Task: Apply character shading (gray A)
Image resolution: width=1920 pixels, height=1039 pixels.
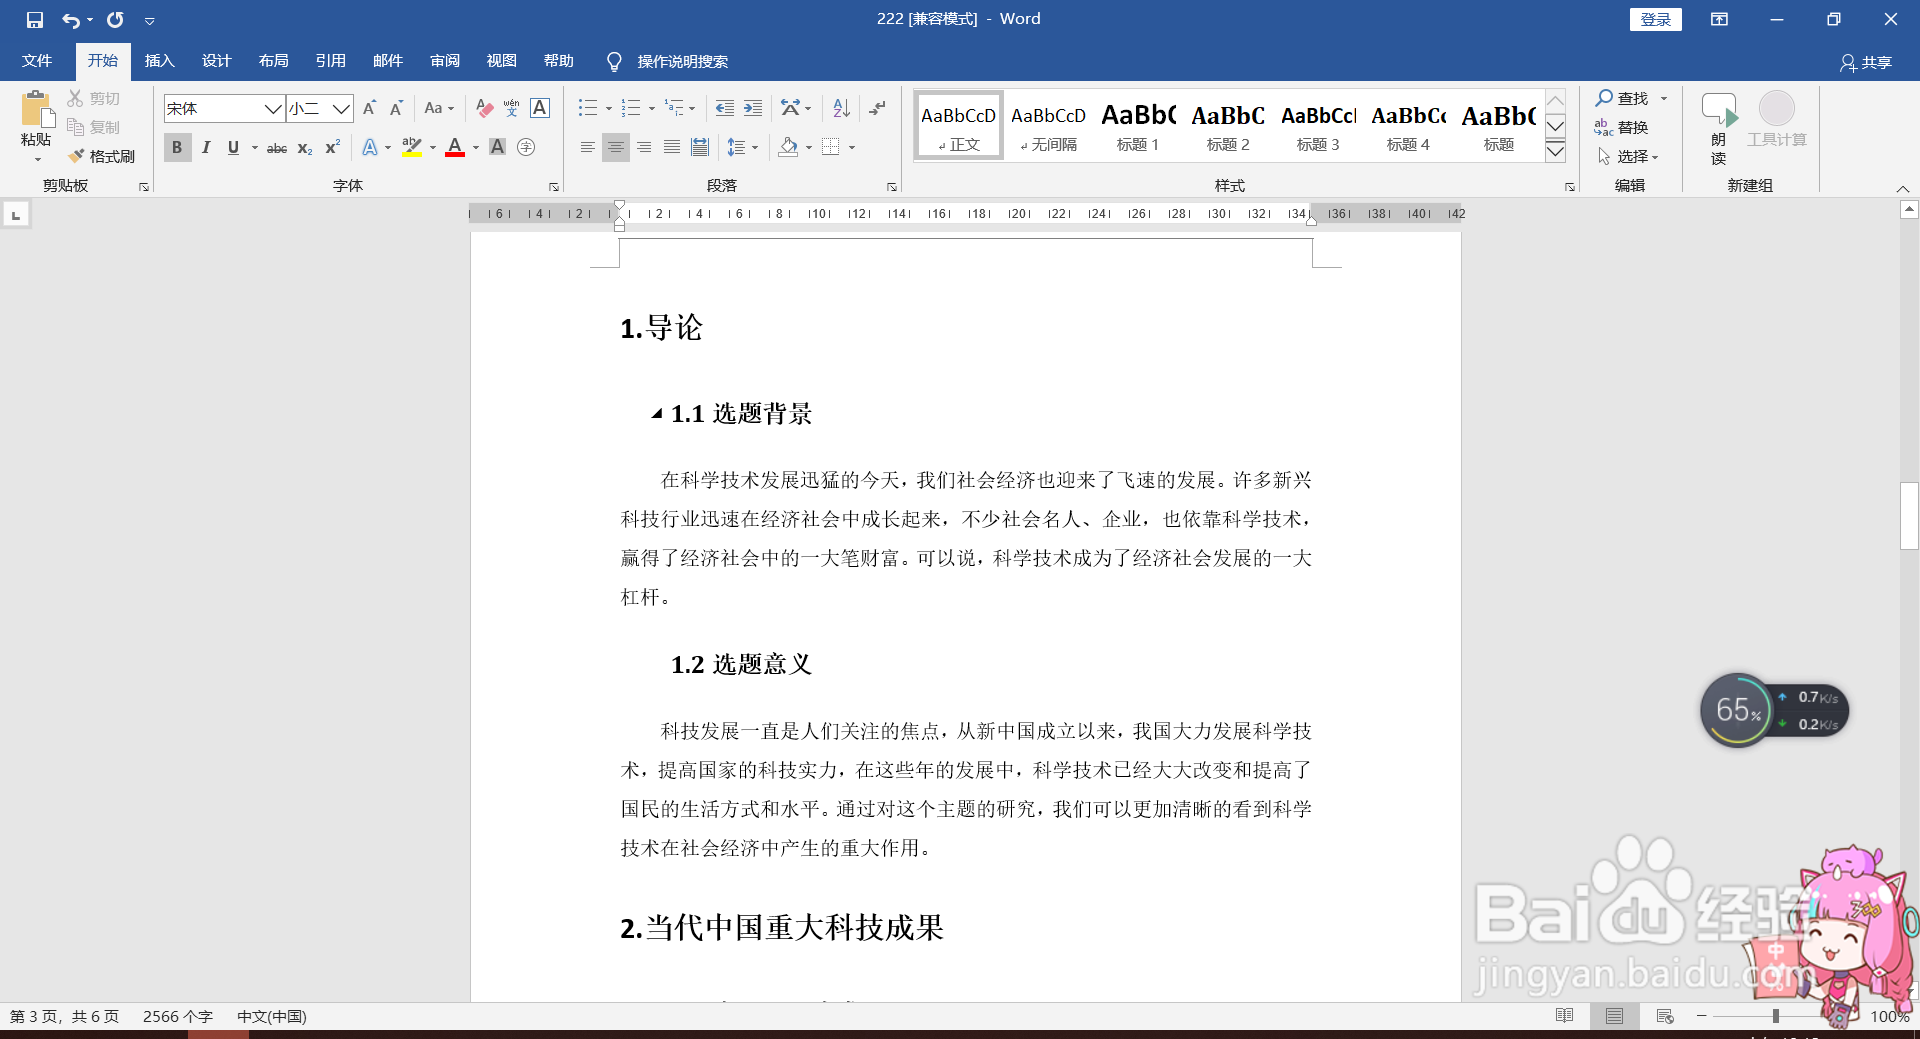Action: [497, 147]
